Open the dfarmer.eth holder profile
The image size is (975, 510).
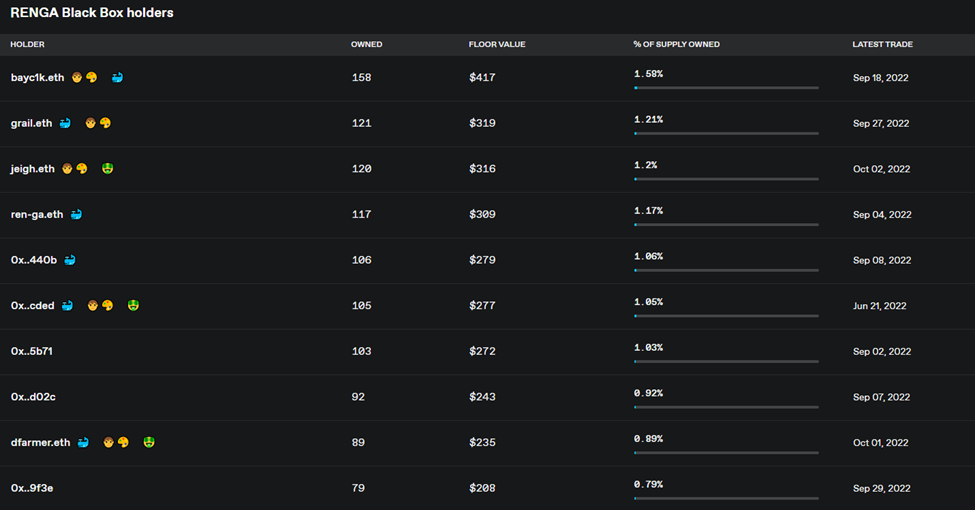coord(40,442)
